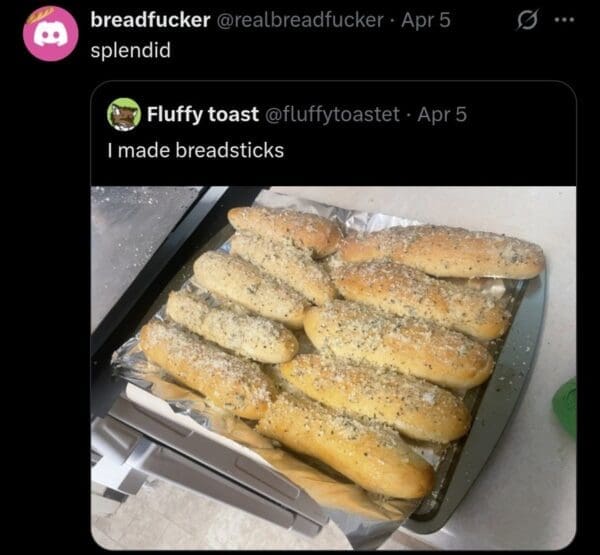This screenshot has height=555, width=600.
Task: Open breadfucker's pink Discord-logo avatar
Action: [x=51, y=34]
